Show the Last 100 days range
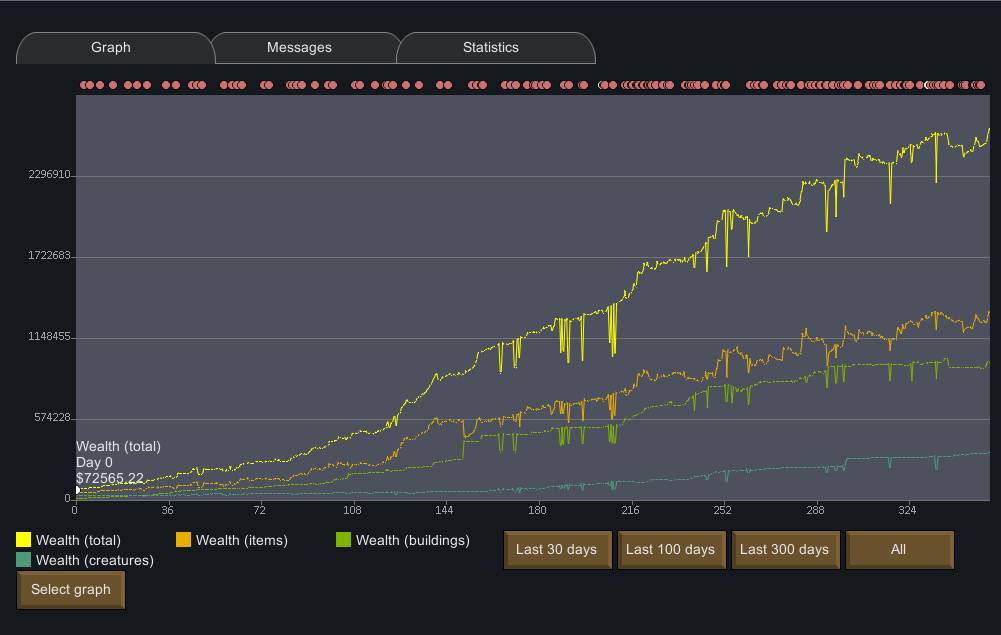Image resolution: width=1001 pixels, height=635 pixels. [671, 549]
